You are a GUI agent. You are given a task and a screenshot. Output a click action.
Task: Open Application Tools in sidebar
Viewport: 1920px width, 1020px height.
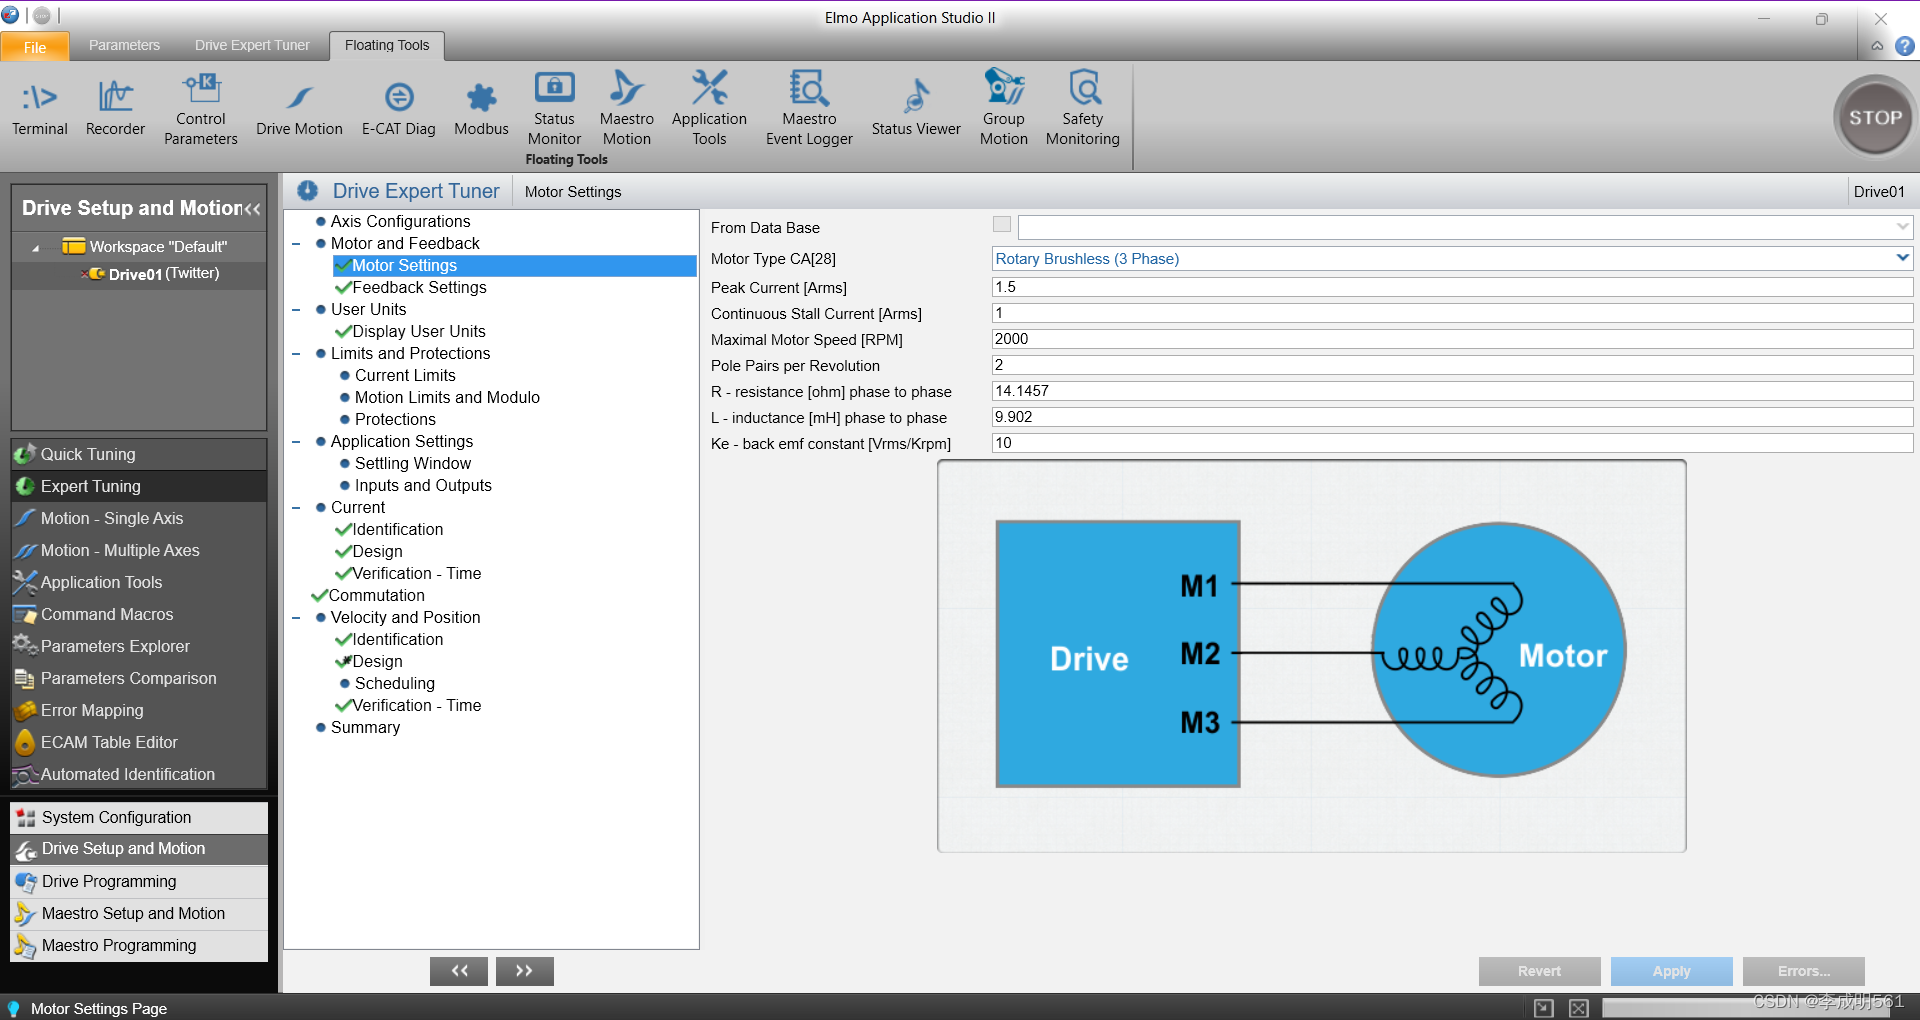[139, 582]
